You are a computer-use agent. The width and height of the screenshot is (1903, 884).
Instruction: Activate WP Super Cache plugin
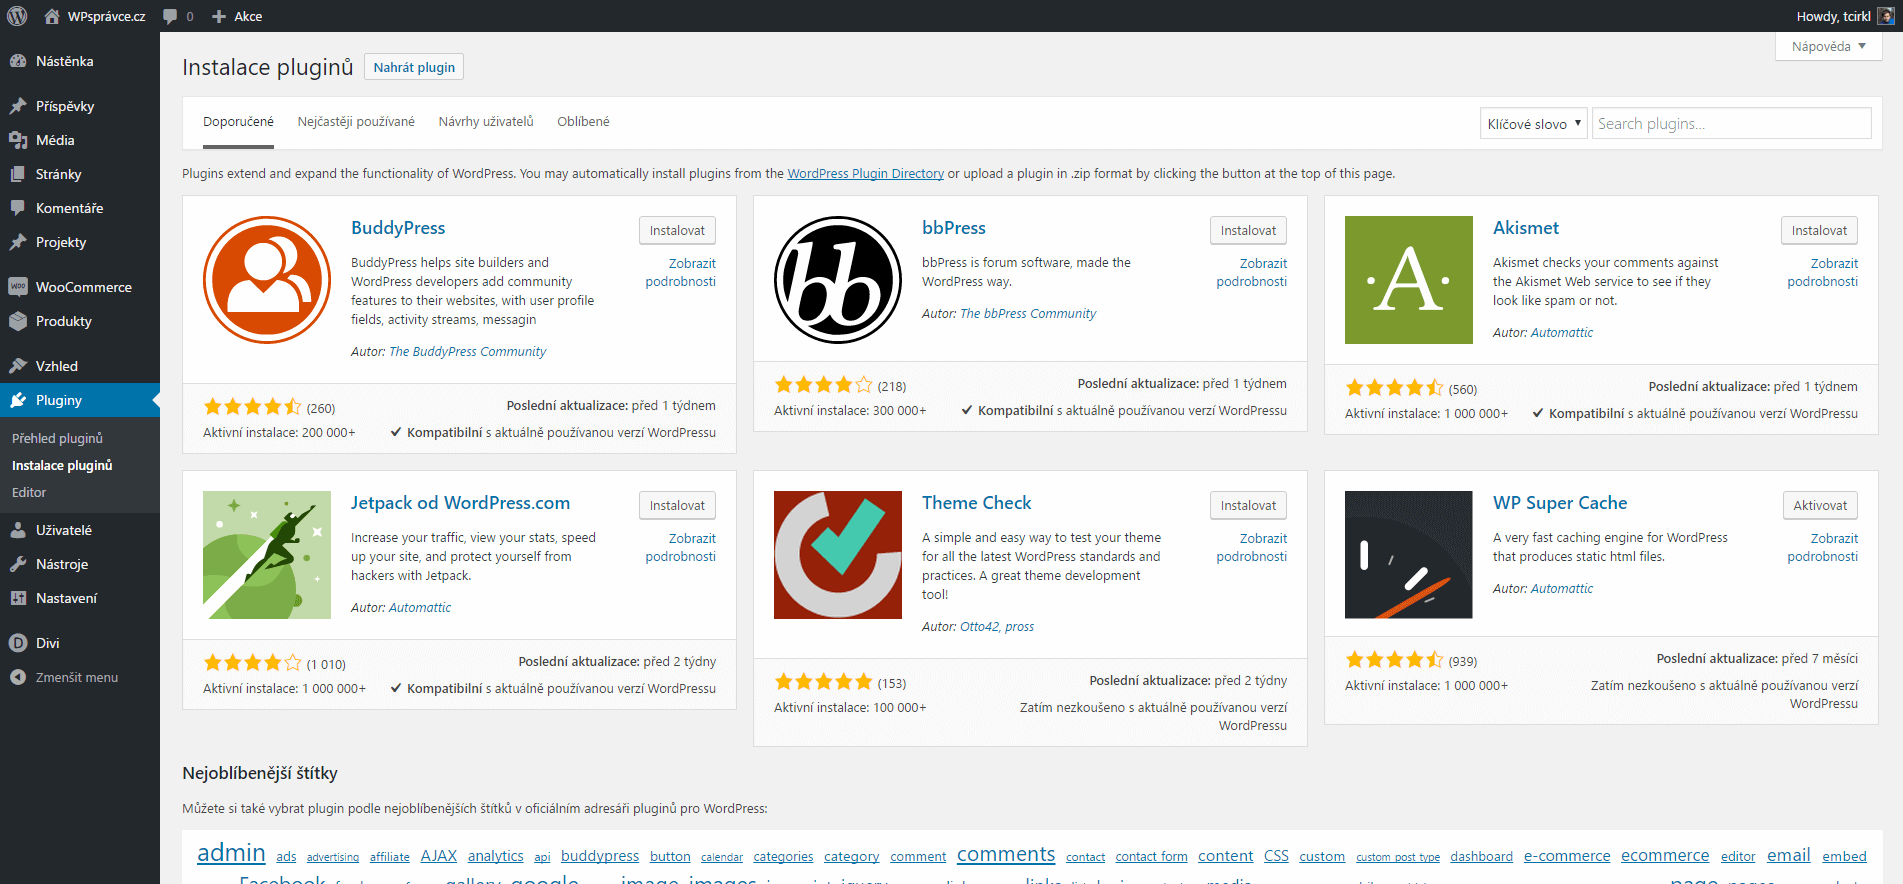tap(1820, 505)
